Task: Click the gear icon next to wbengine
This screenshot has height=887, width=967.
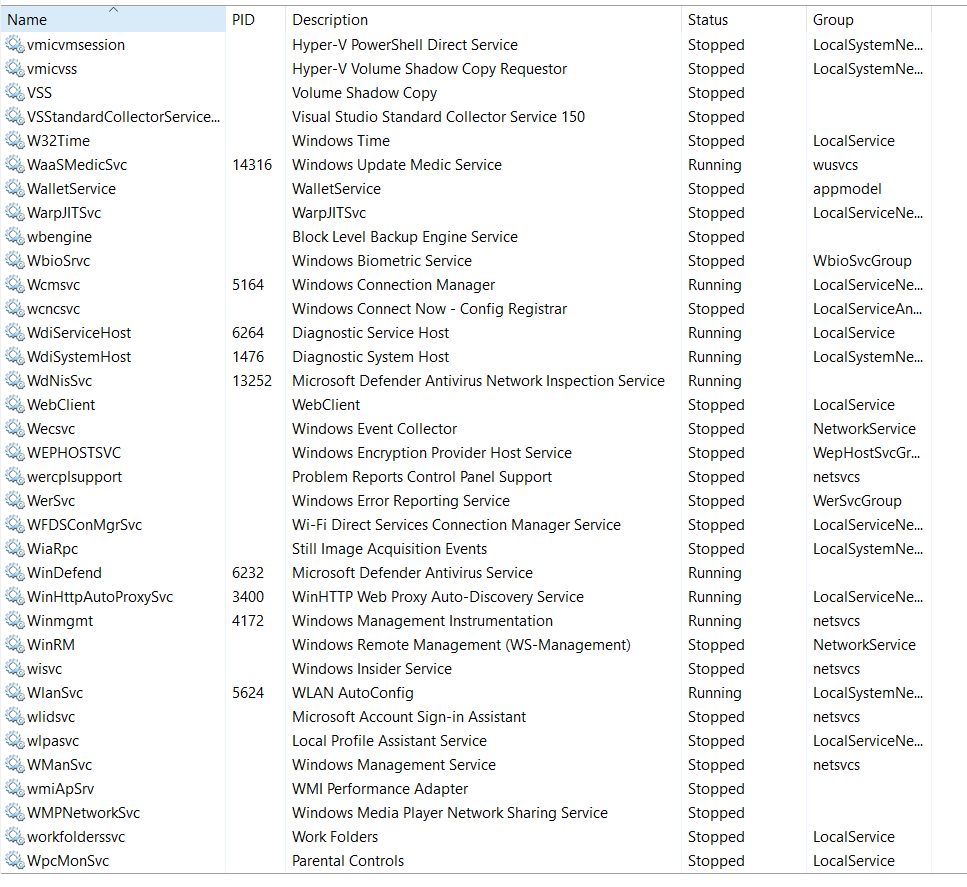Action: tap(15, 237)
